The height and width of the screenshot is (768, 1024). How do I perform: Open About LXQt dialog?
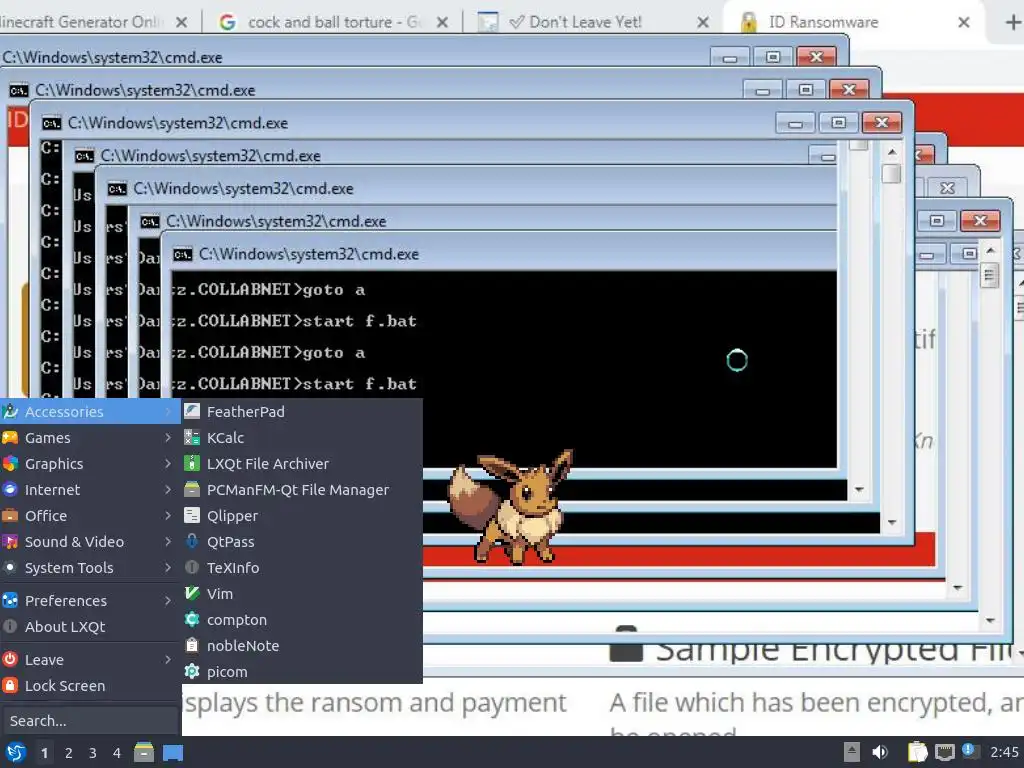[x=90, y=626]
